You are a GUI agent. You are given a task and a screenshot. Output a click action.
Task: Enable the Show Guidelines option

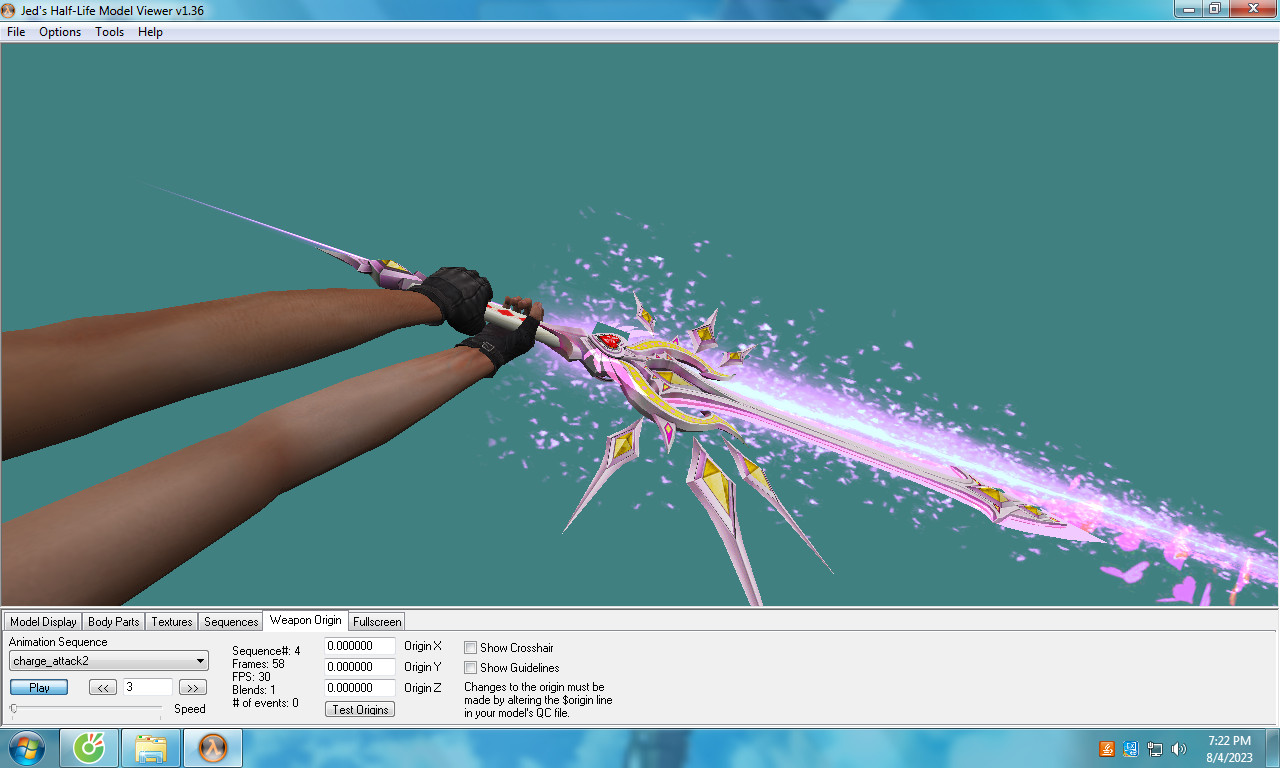pyautogui.click(x=470, y=667)
